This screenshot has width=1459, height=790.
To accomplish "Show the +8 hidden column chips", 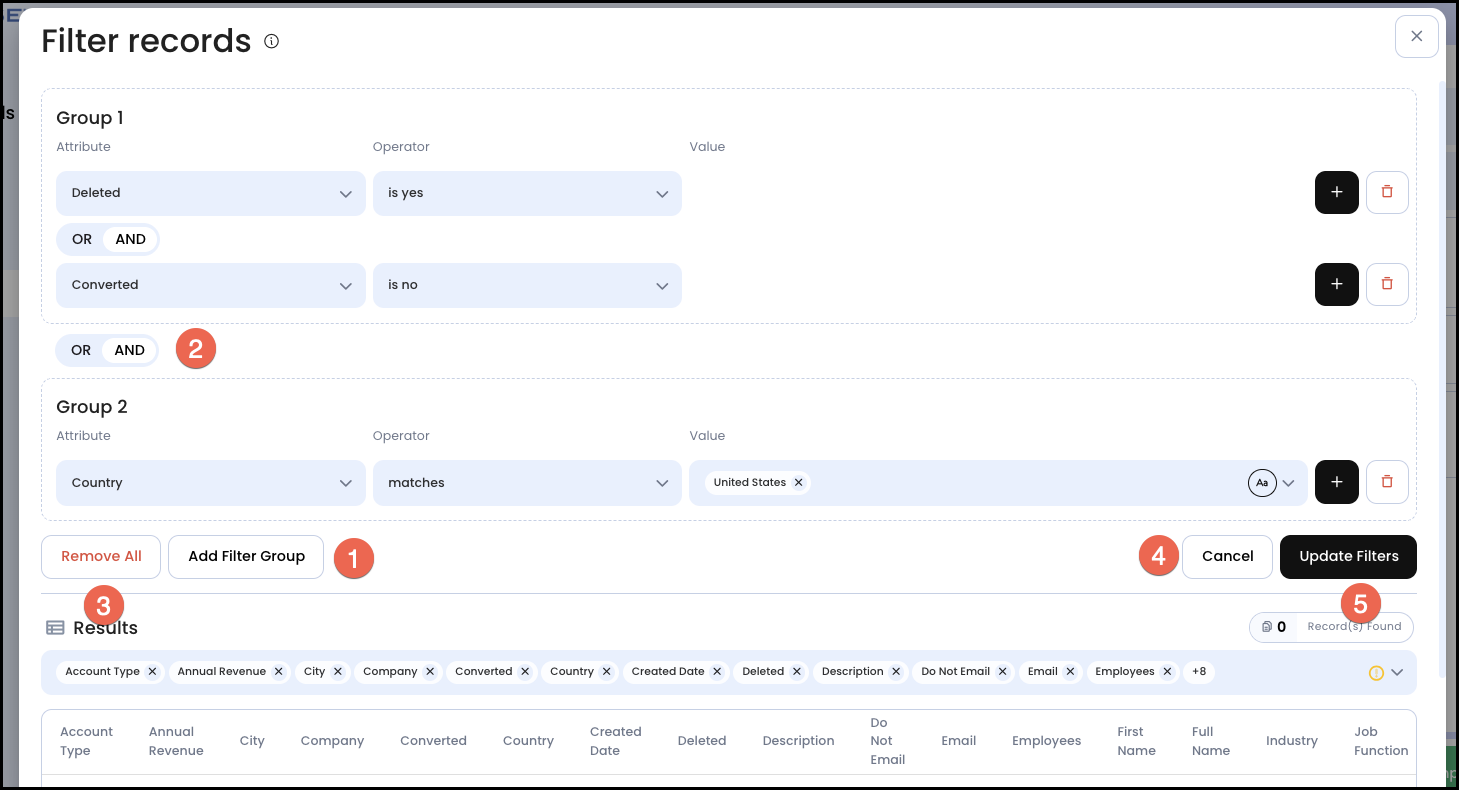I will 1199,672.
